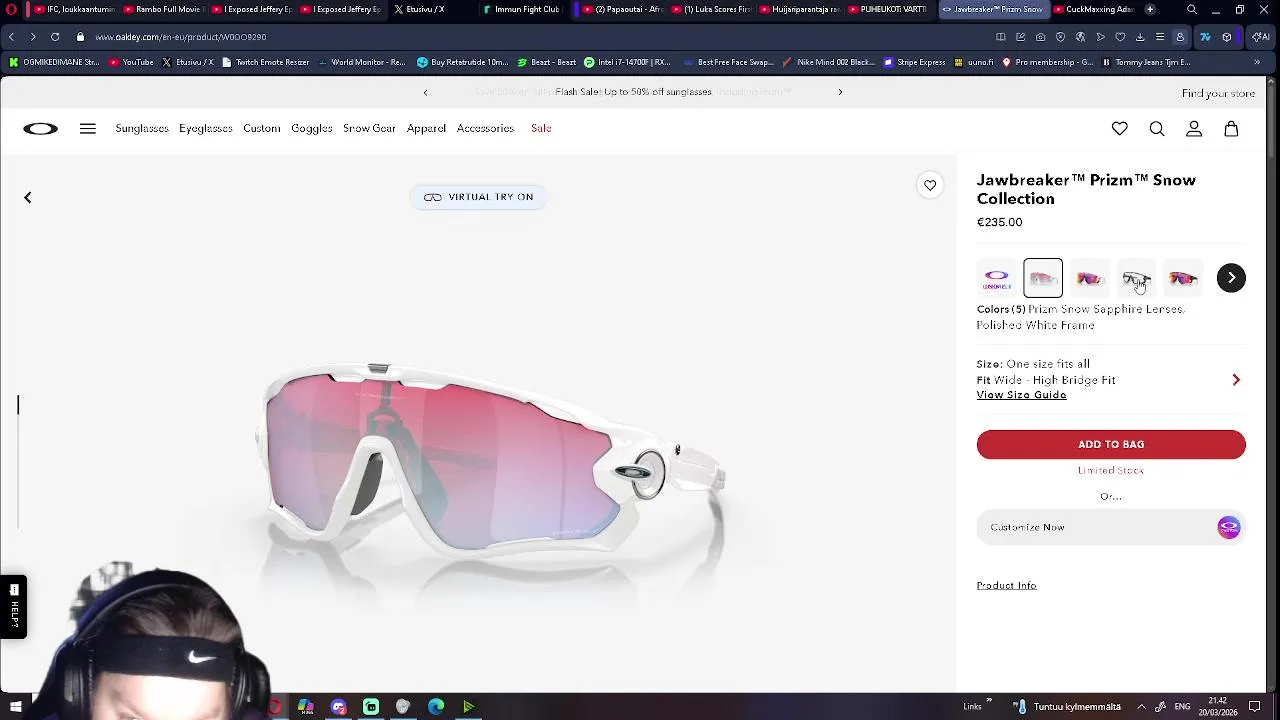Select the third color swatch
The image size is (1280, 720).
tap(1090, 278)
